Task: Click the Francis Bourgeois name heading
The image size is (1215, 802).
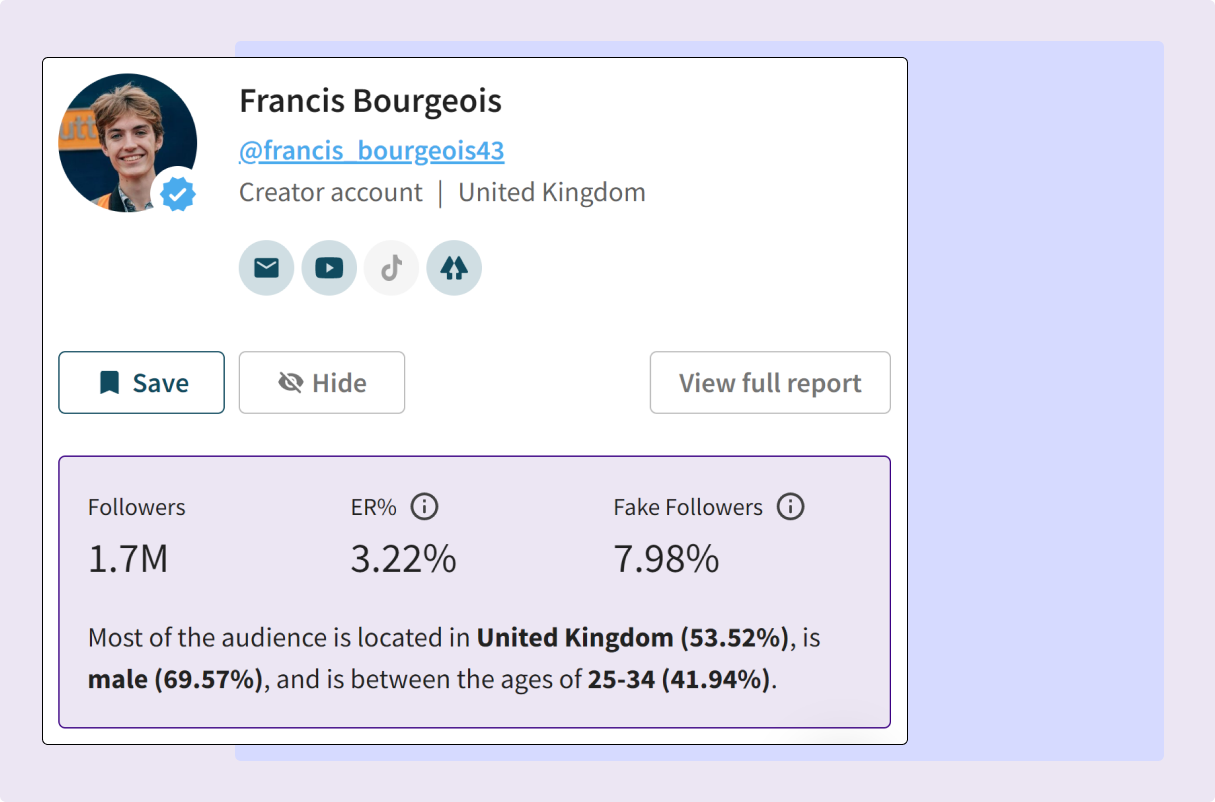Action: (370, 101)
